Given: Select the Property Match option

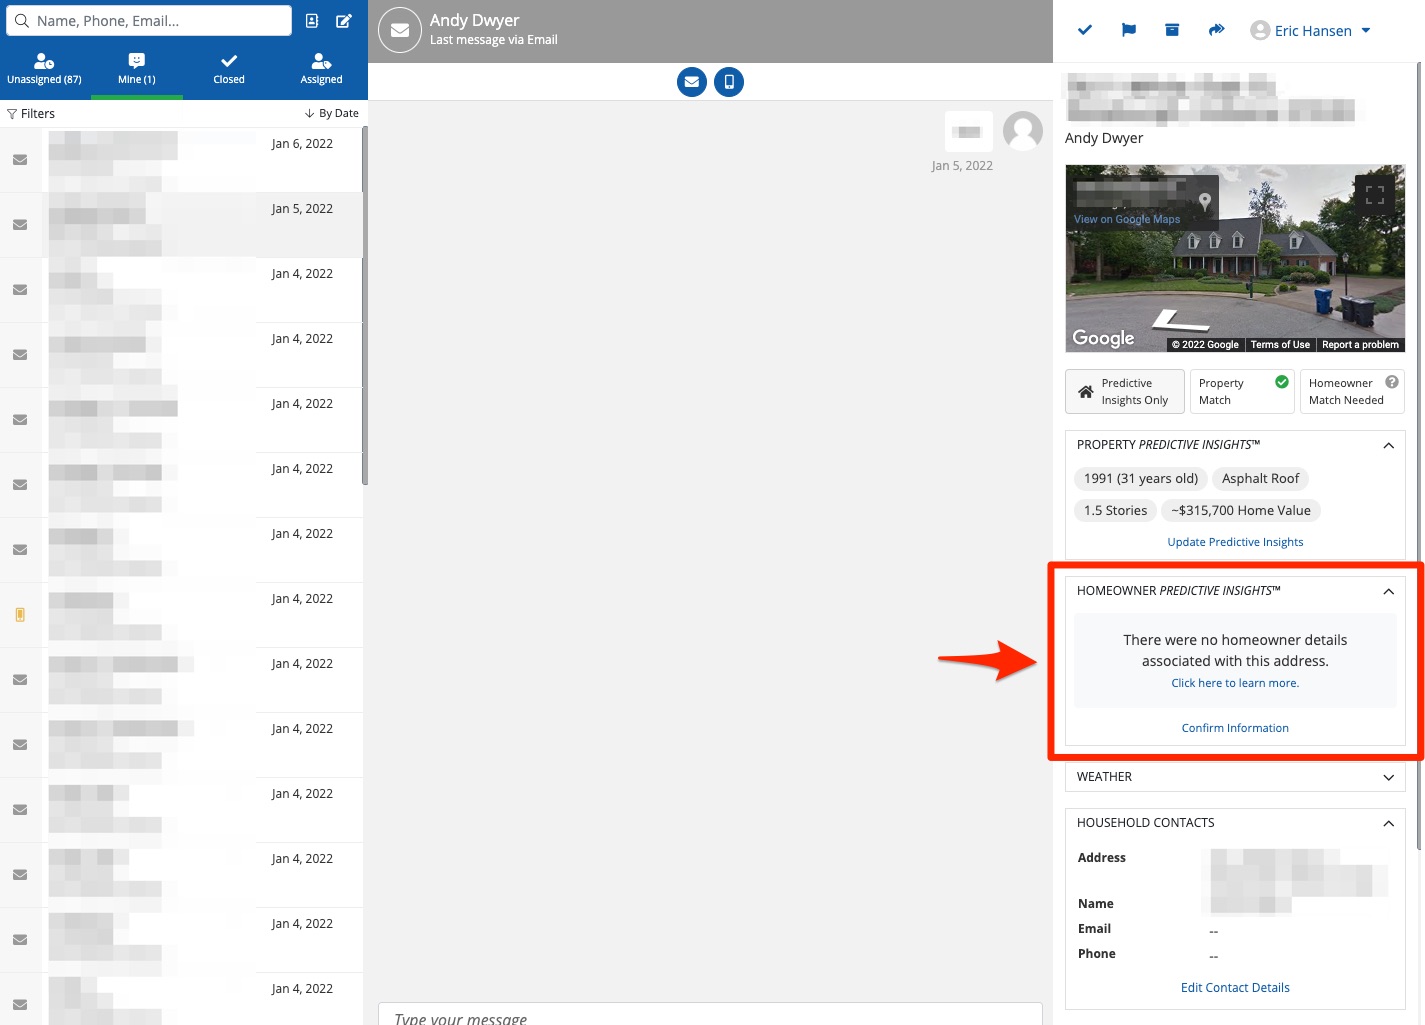Looking at the screenshot, I should pyautogui.click(x=1242, y=392).
